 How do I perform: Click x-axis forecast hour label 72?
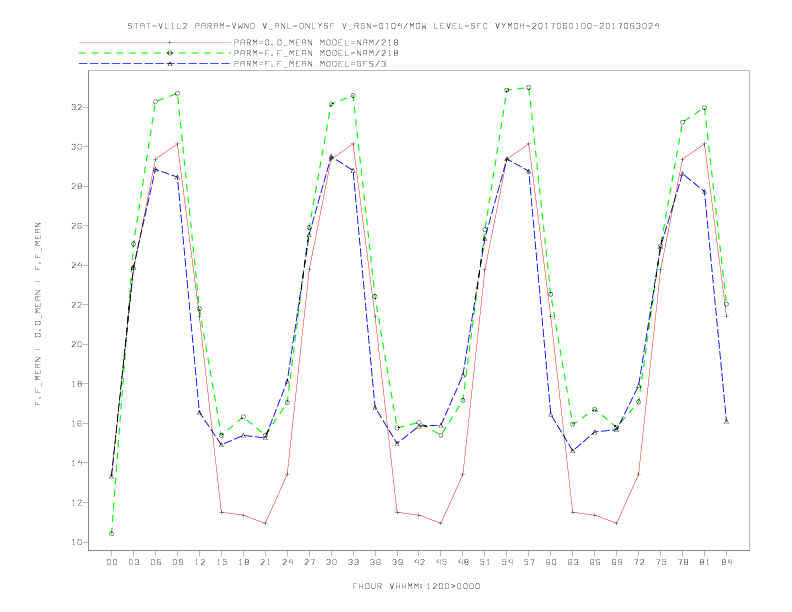[x=639, y=562]
